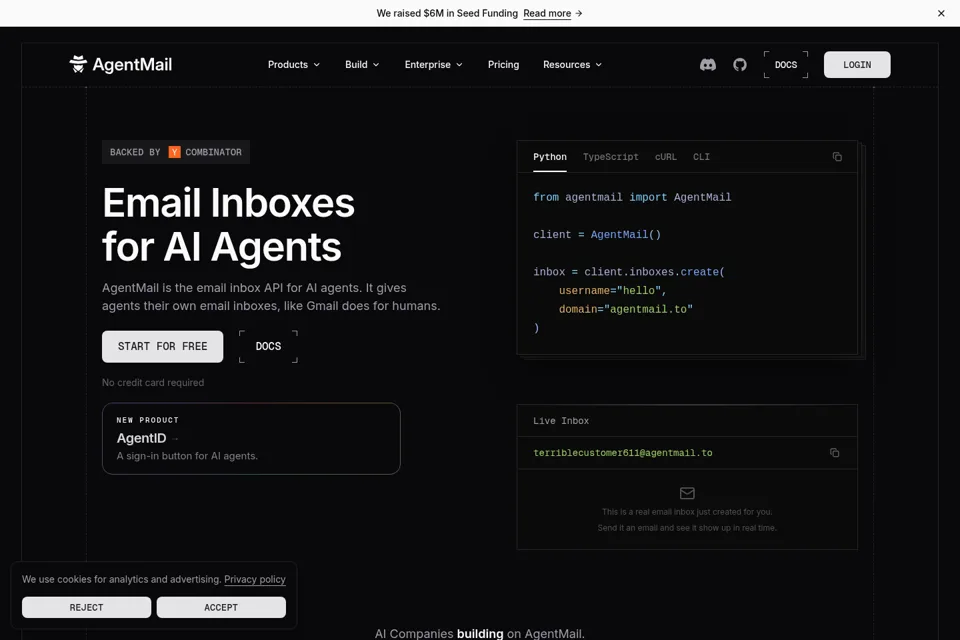This screenshot has width=960, height=640.
Task: Click the 'domain="agentmail.to"' code line
Action: (x=626, y=309)
